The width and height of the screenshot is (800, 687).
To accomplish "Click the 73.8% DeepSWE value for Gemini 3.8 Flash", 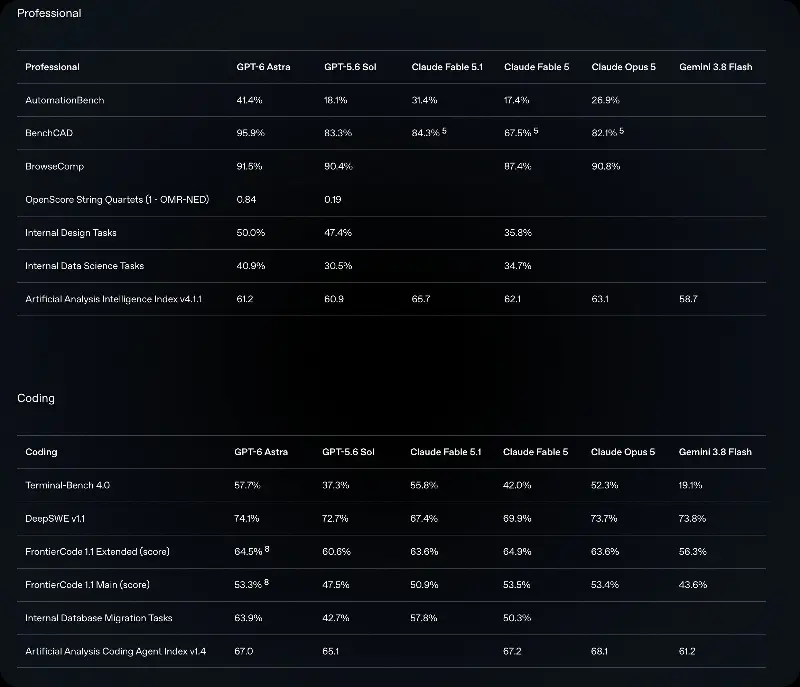I will pos(692,519).
